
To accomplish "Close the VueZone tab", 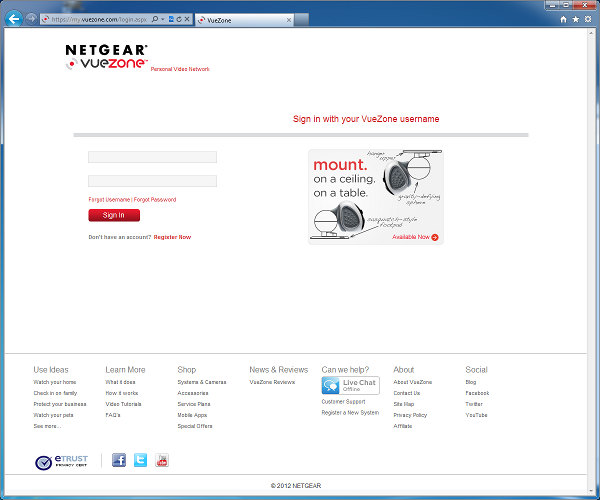I will click(x=289, y=20).
